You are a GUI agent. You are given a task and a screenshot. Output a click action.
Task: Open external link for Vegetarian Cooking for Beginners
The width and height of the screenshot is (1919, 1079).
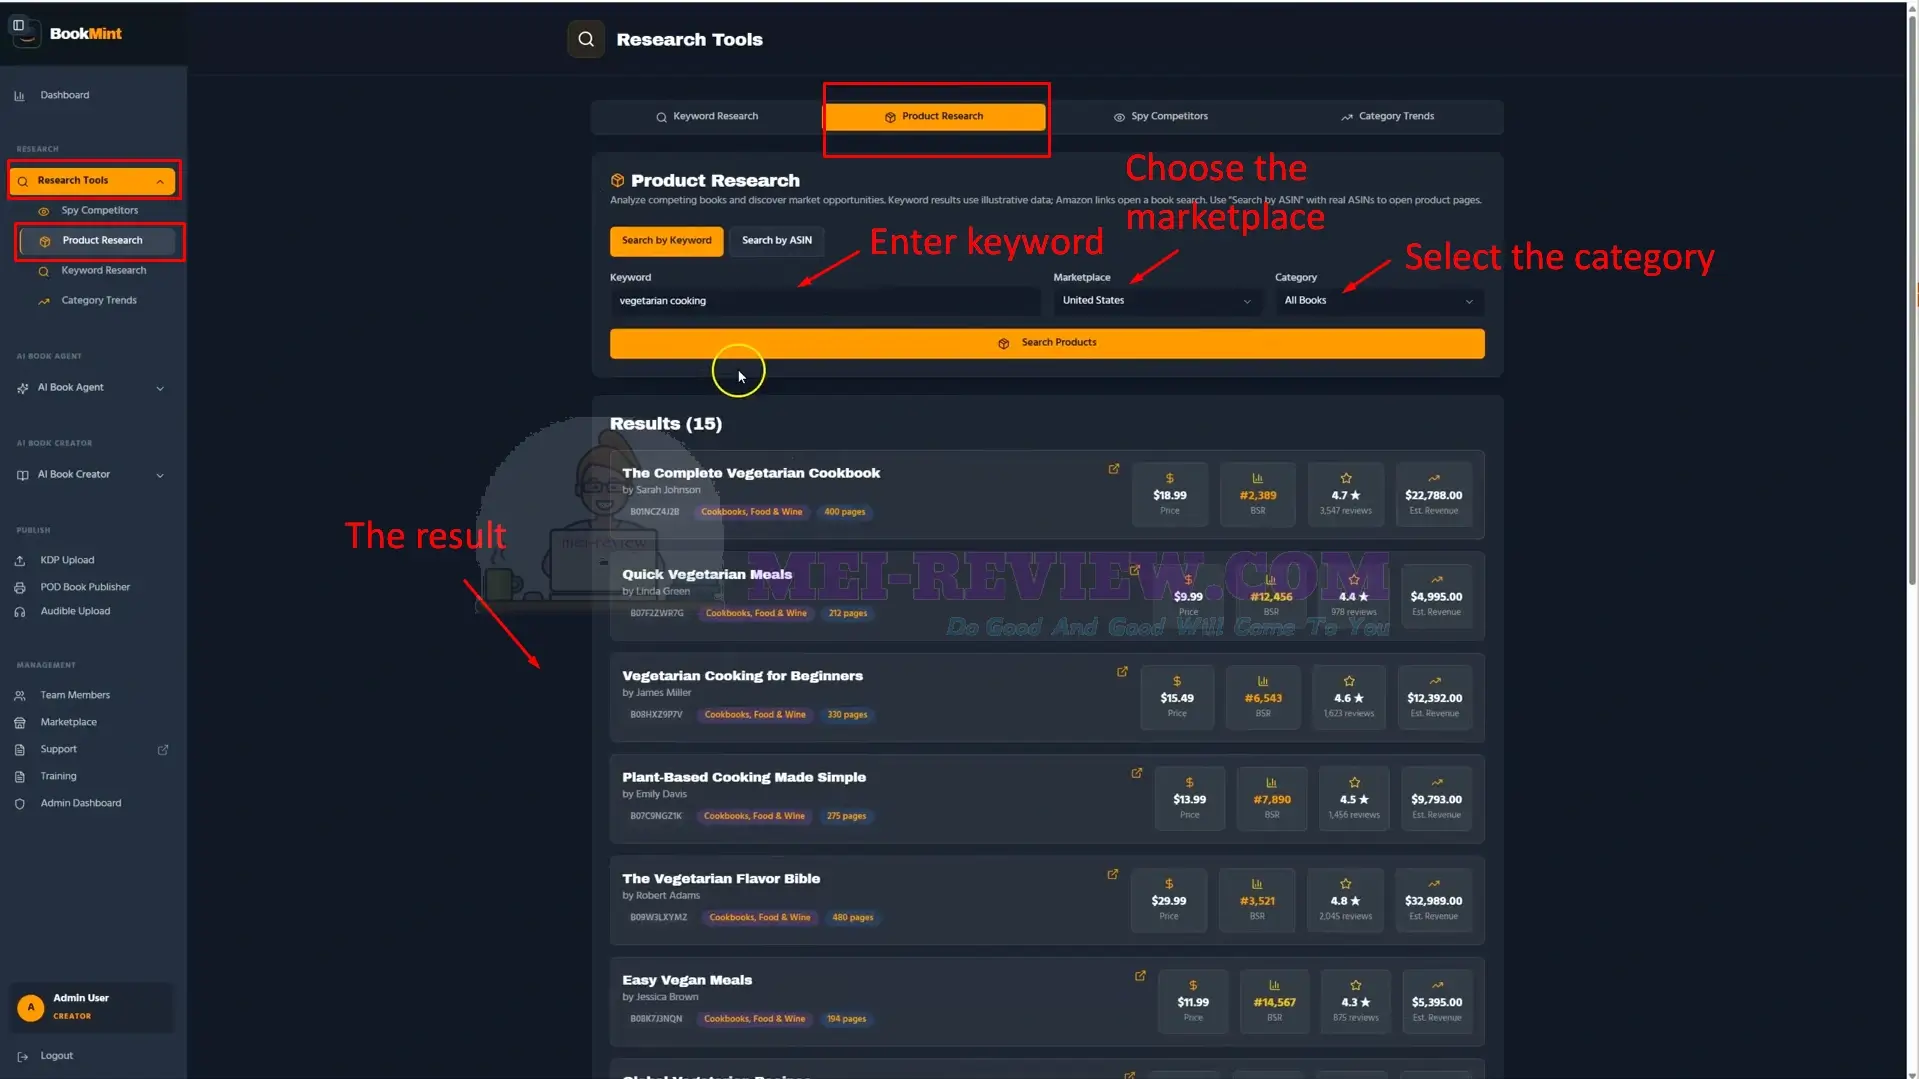pyautogui.click(x=1122, y=672)
